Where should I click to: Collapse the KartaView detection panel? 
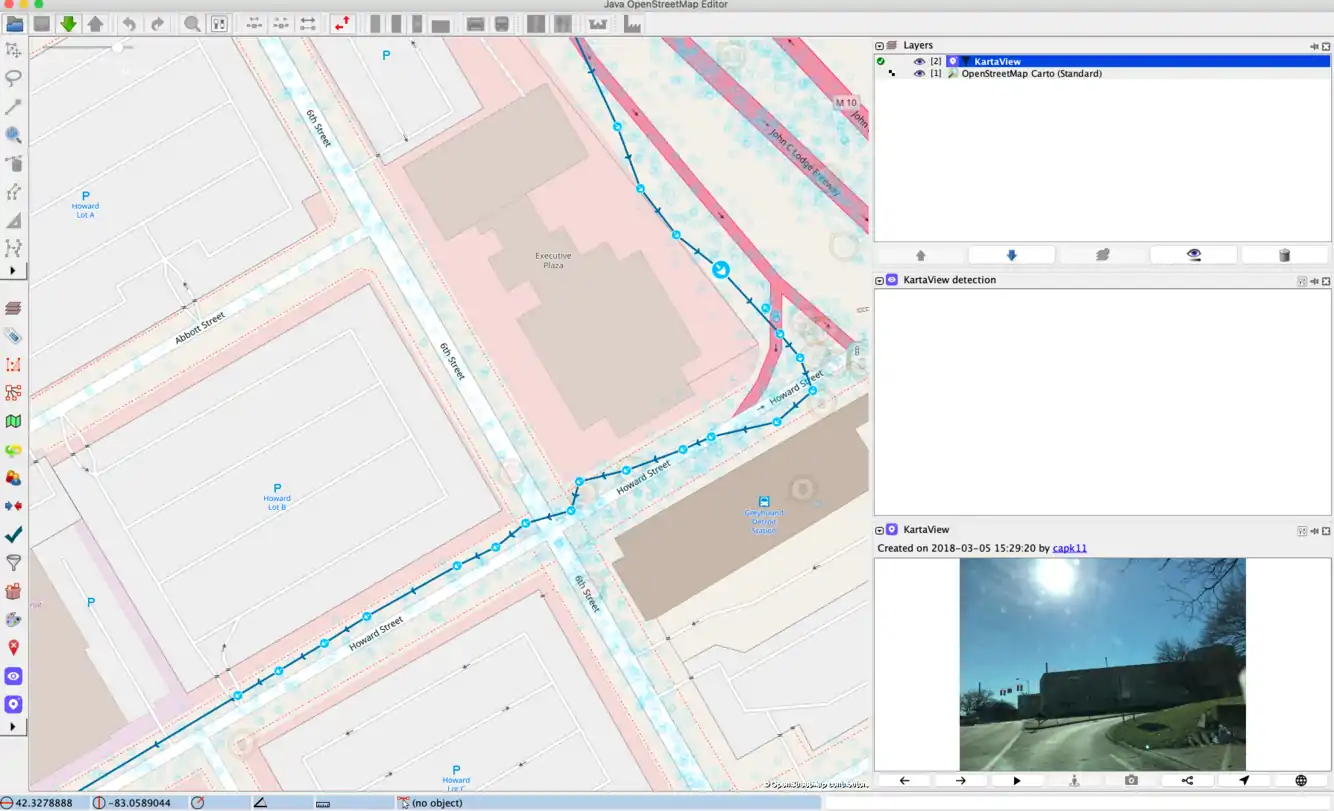pyautogui.click(x=880, y=280)
